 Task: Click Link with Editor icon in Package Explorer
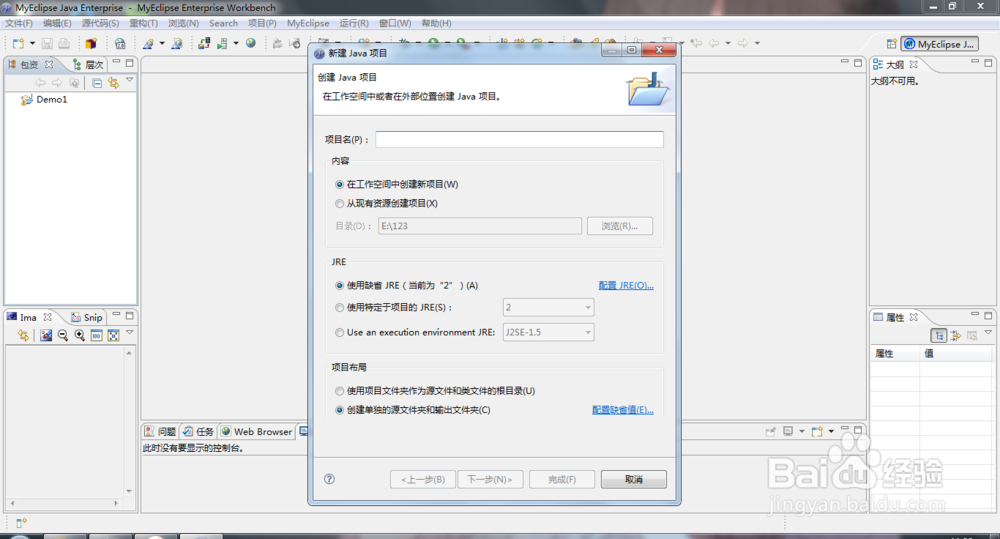point(114,83)
